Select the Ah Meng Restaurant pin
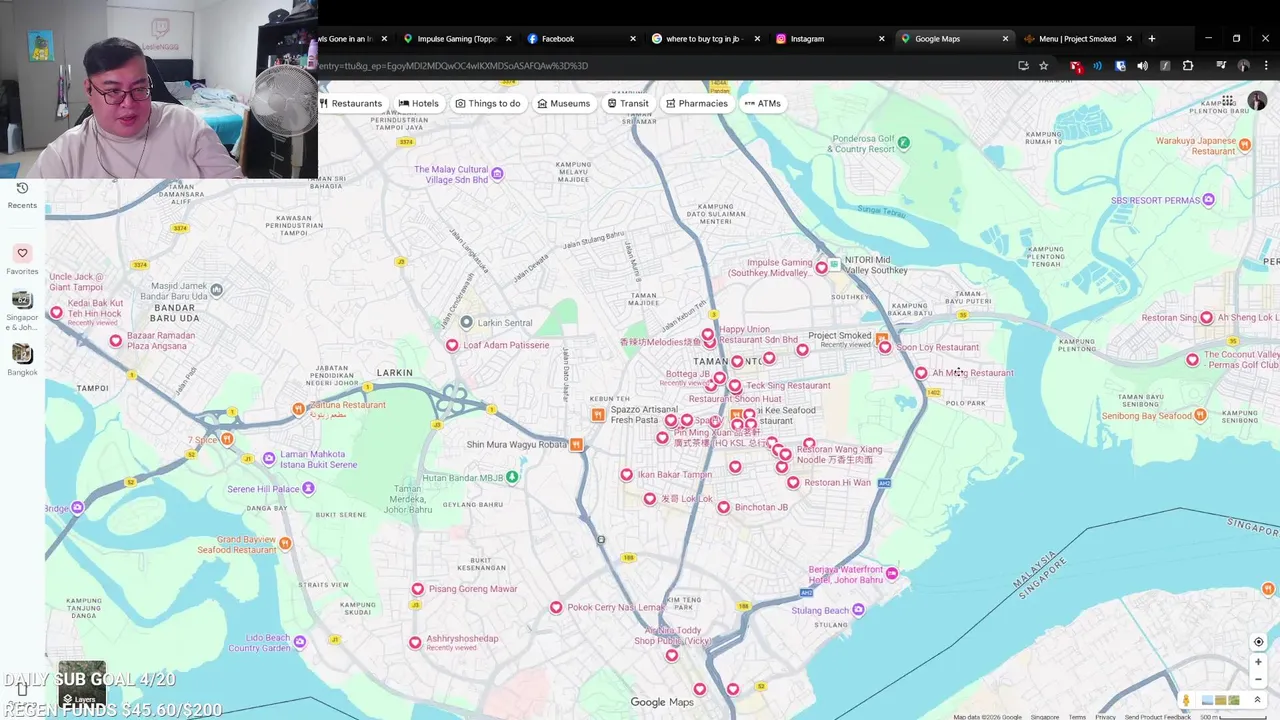Screen dimensions: 1280x720 [x=921, y=373]
